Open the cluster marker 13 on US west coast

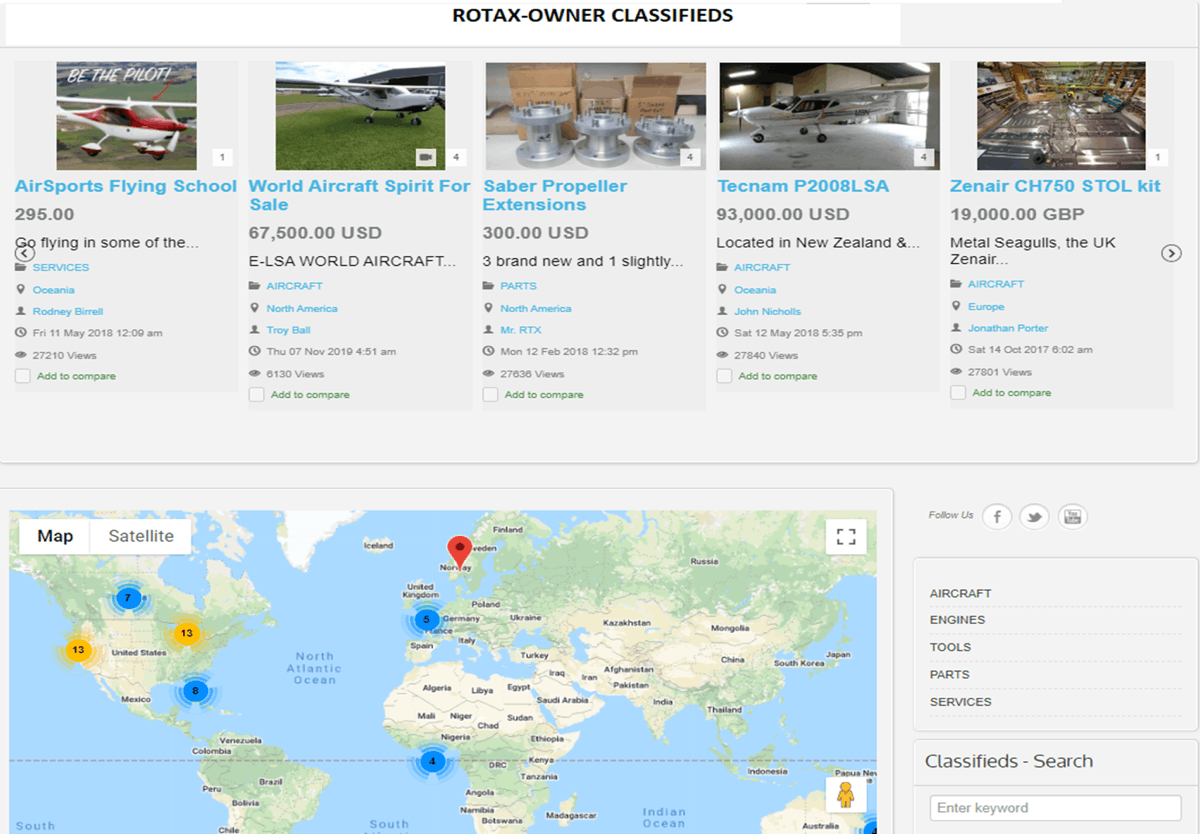(x=78, y=651)
